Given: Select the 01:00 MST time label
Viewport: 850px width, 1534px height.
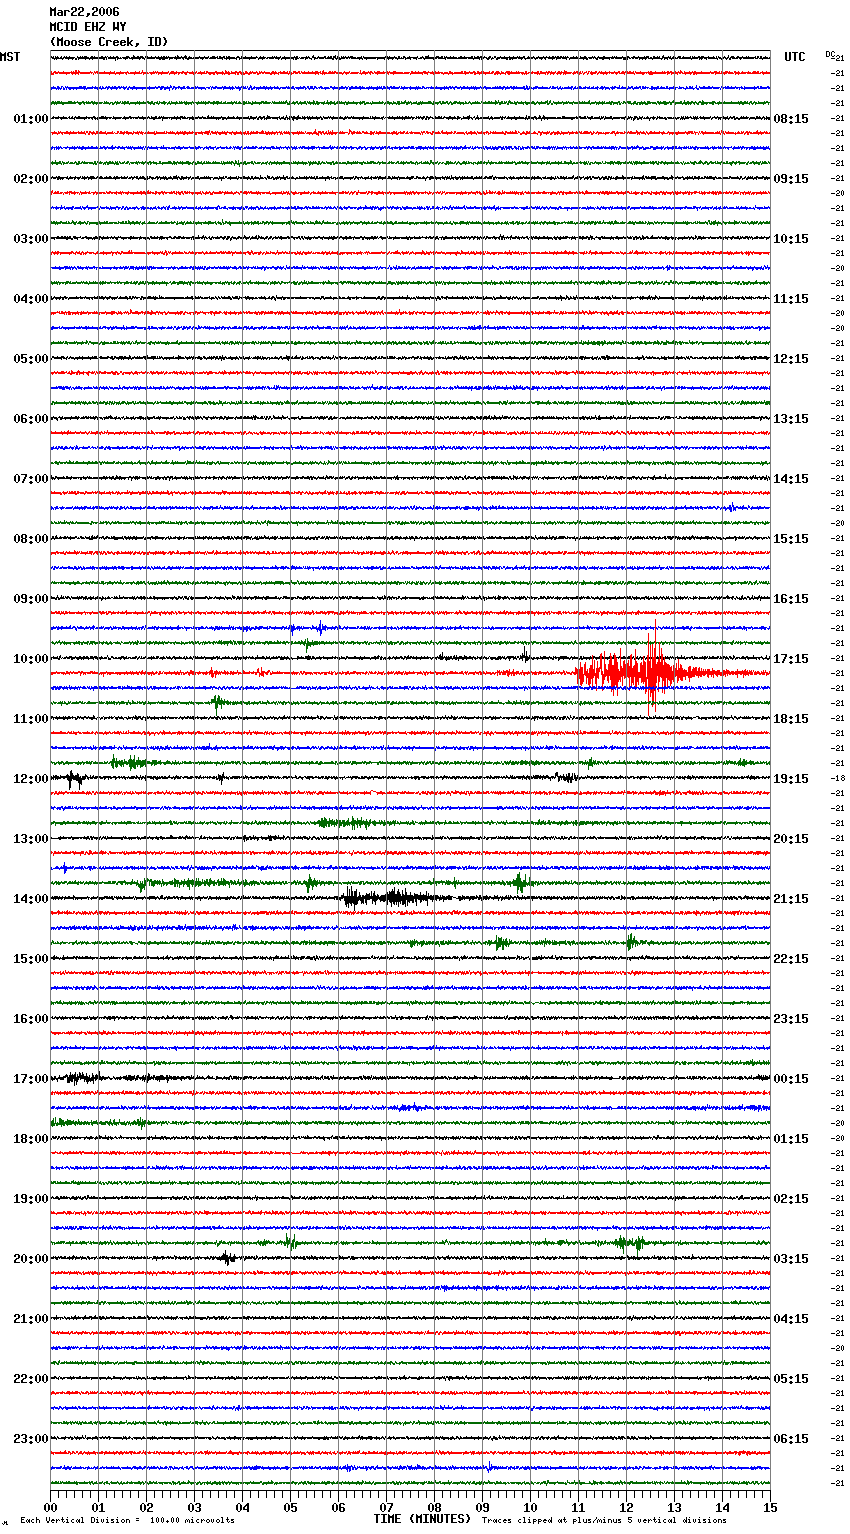Looking at the screenshot, I should [31, 119].
